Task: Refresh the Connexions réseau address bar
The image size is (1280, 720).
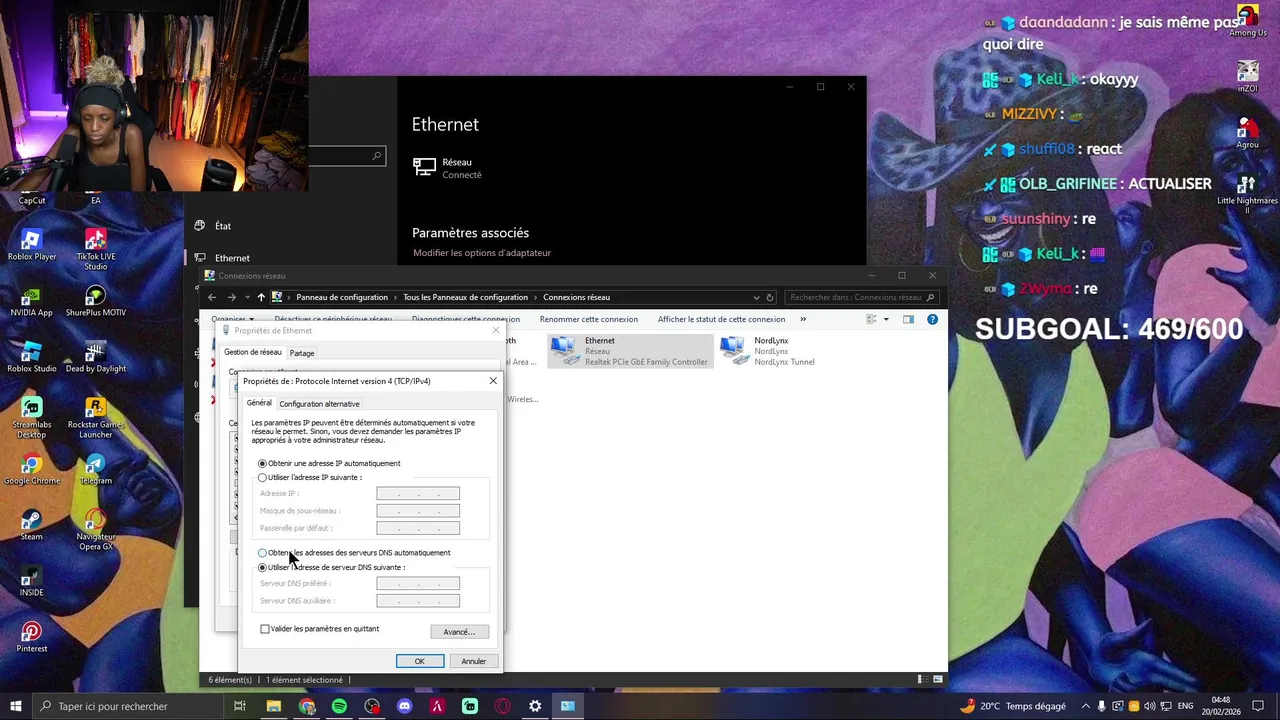Action: pyautogui.click(x=770, y=297)
